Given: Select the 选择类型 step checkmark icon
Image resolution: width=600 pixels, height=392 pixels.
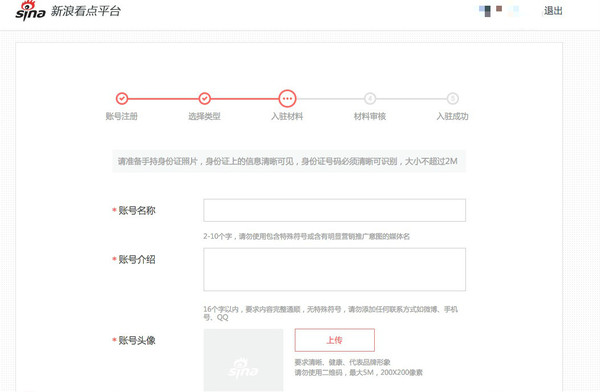Looking at the screenshot, I should (x=205, y=99).
